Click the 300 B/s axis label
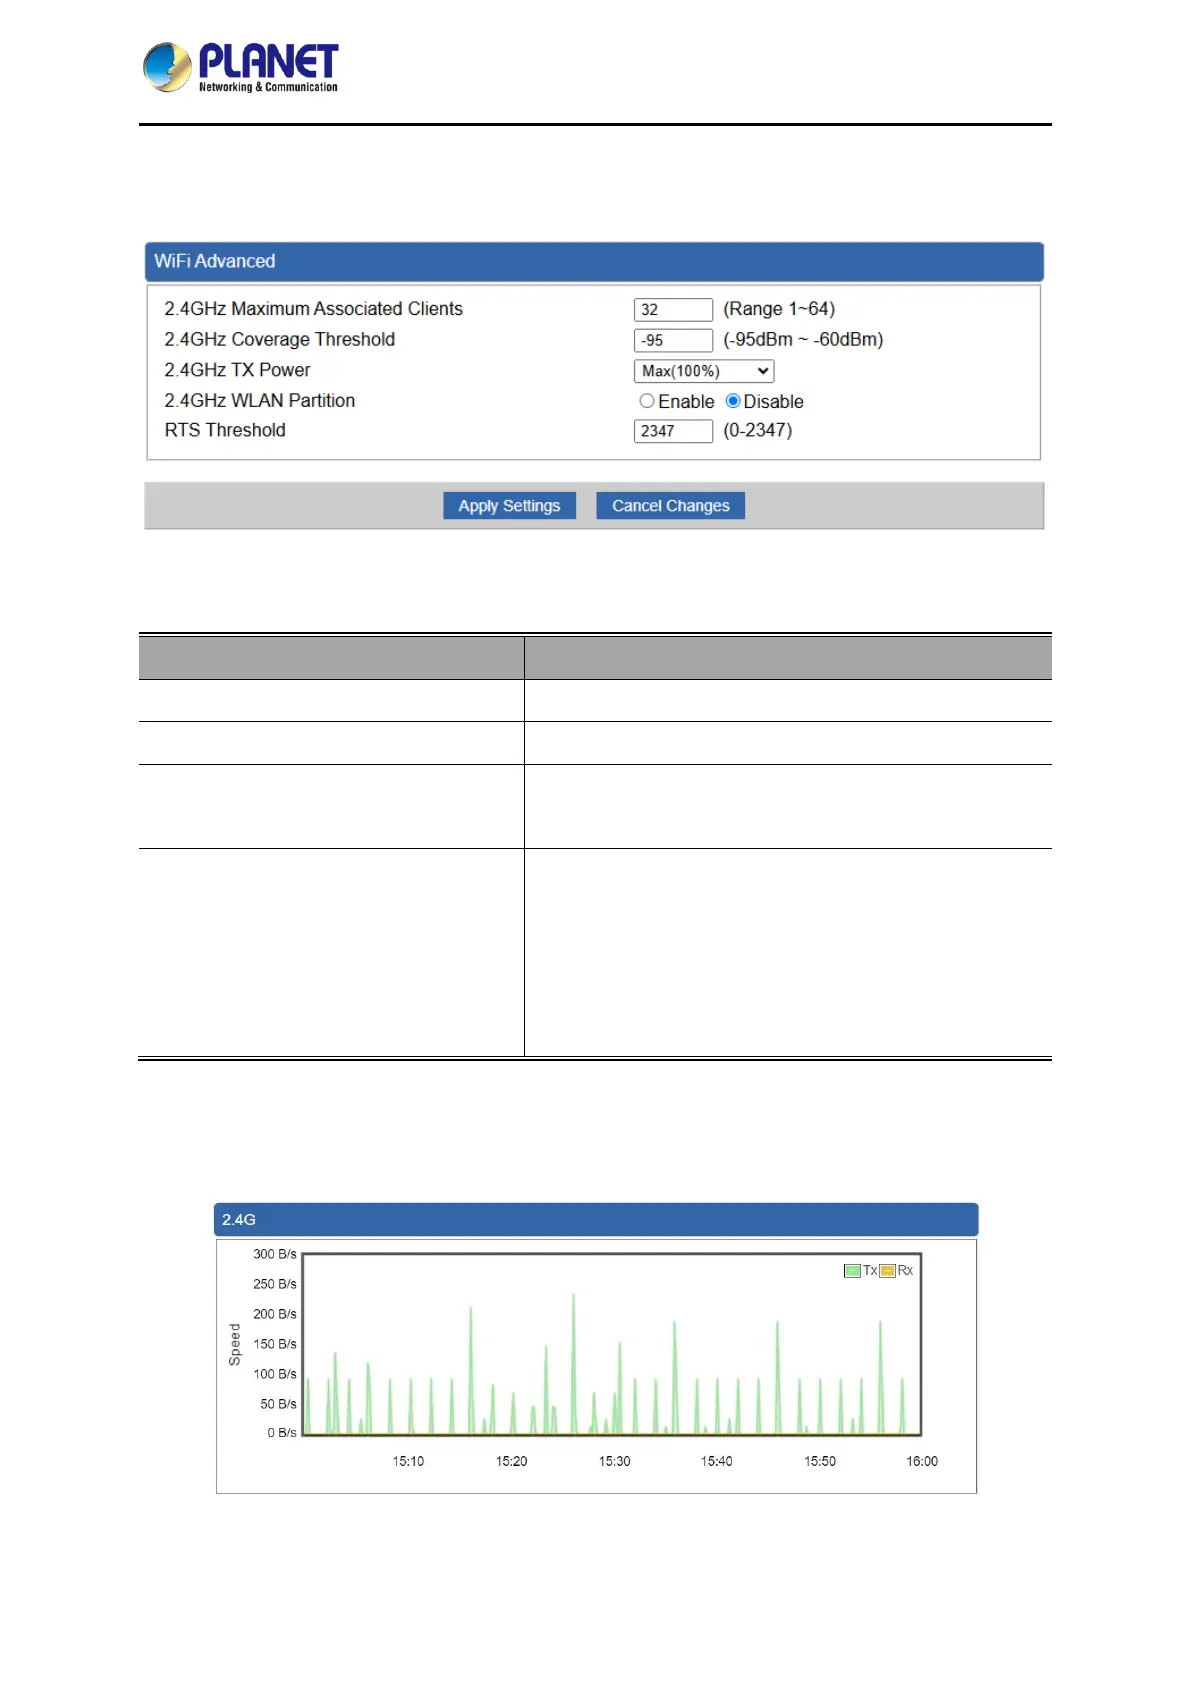The image size is (1191, 1684). pos(275,1254)
